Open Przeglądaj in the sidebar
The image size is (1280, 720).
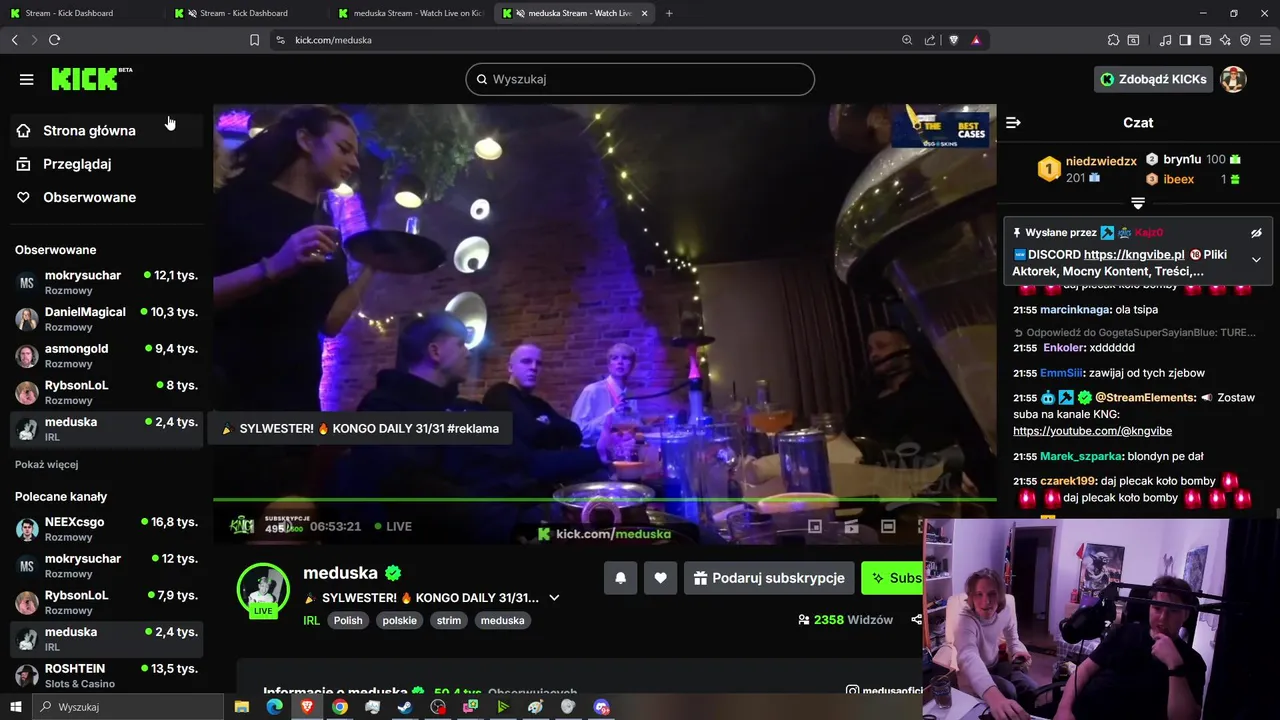coord(106,164)
